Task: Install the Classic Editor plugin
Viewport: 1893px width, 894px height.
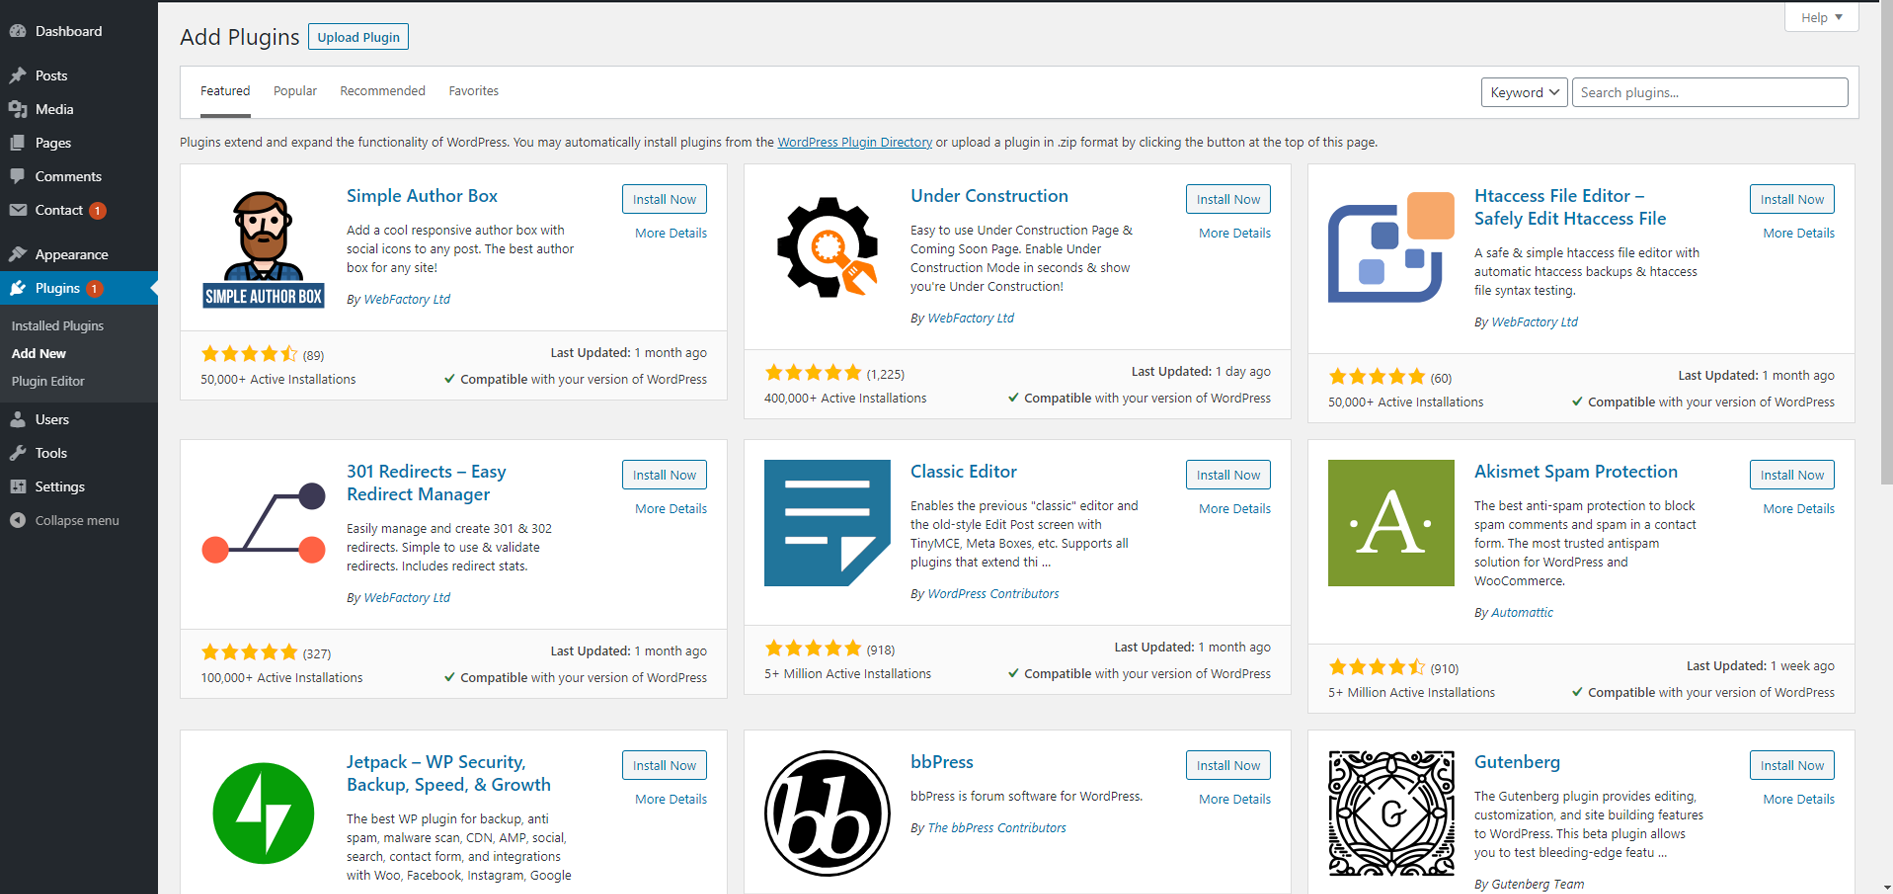Action: coord(1228,475)
